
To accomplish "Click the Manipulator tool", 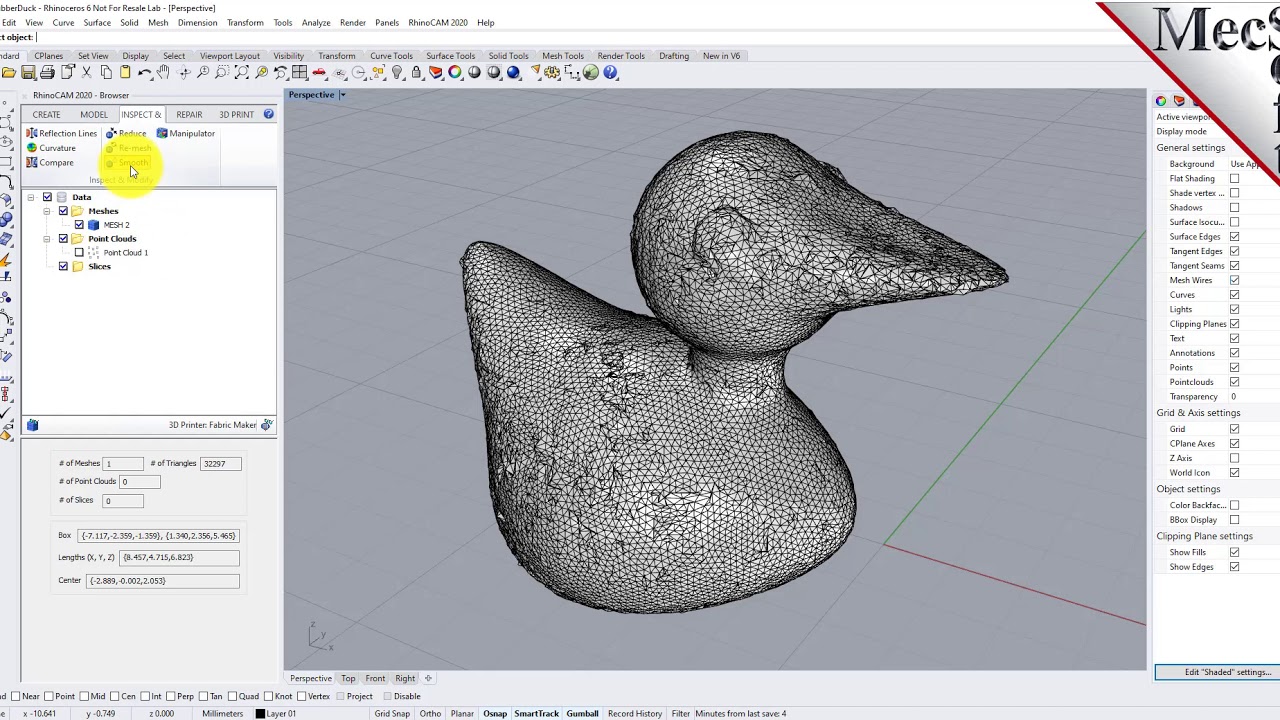I will (185, 133).
